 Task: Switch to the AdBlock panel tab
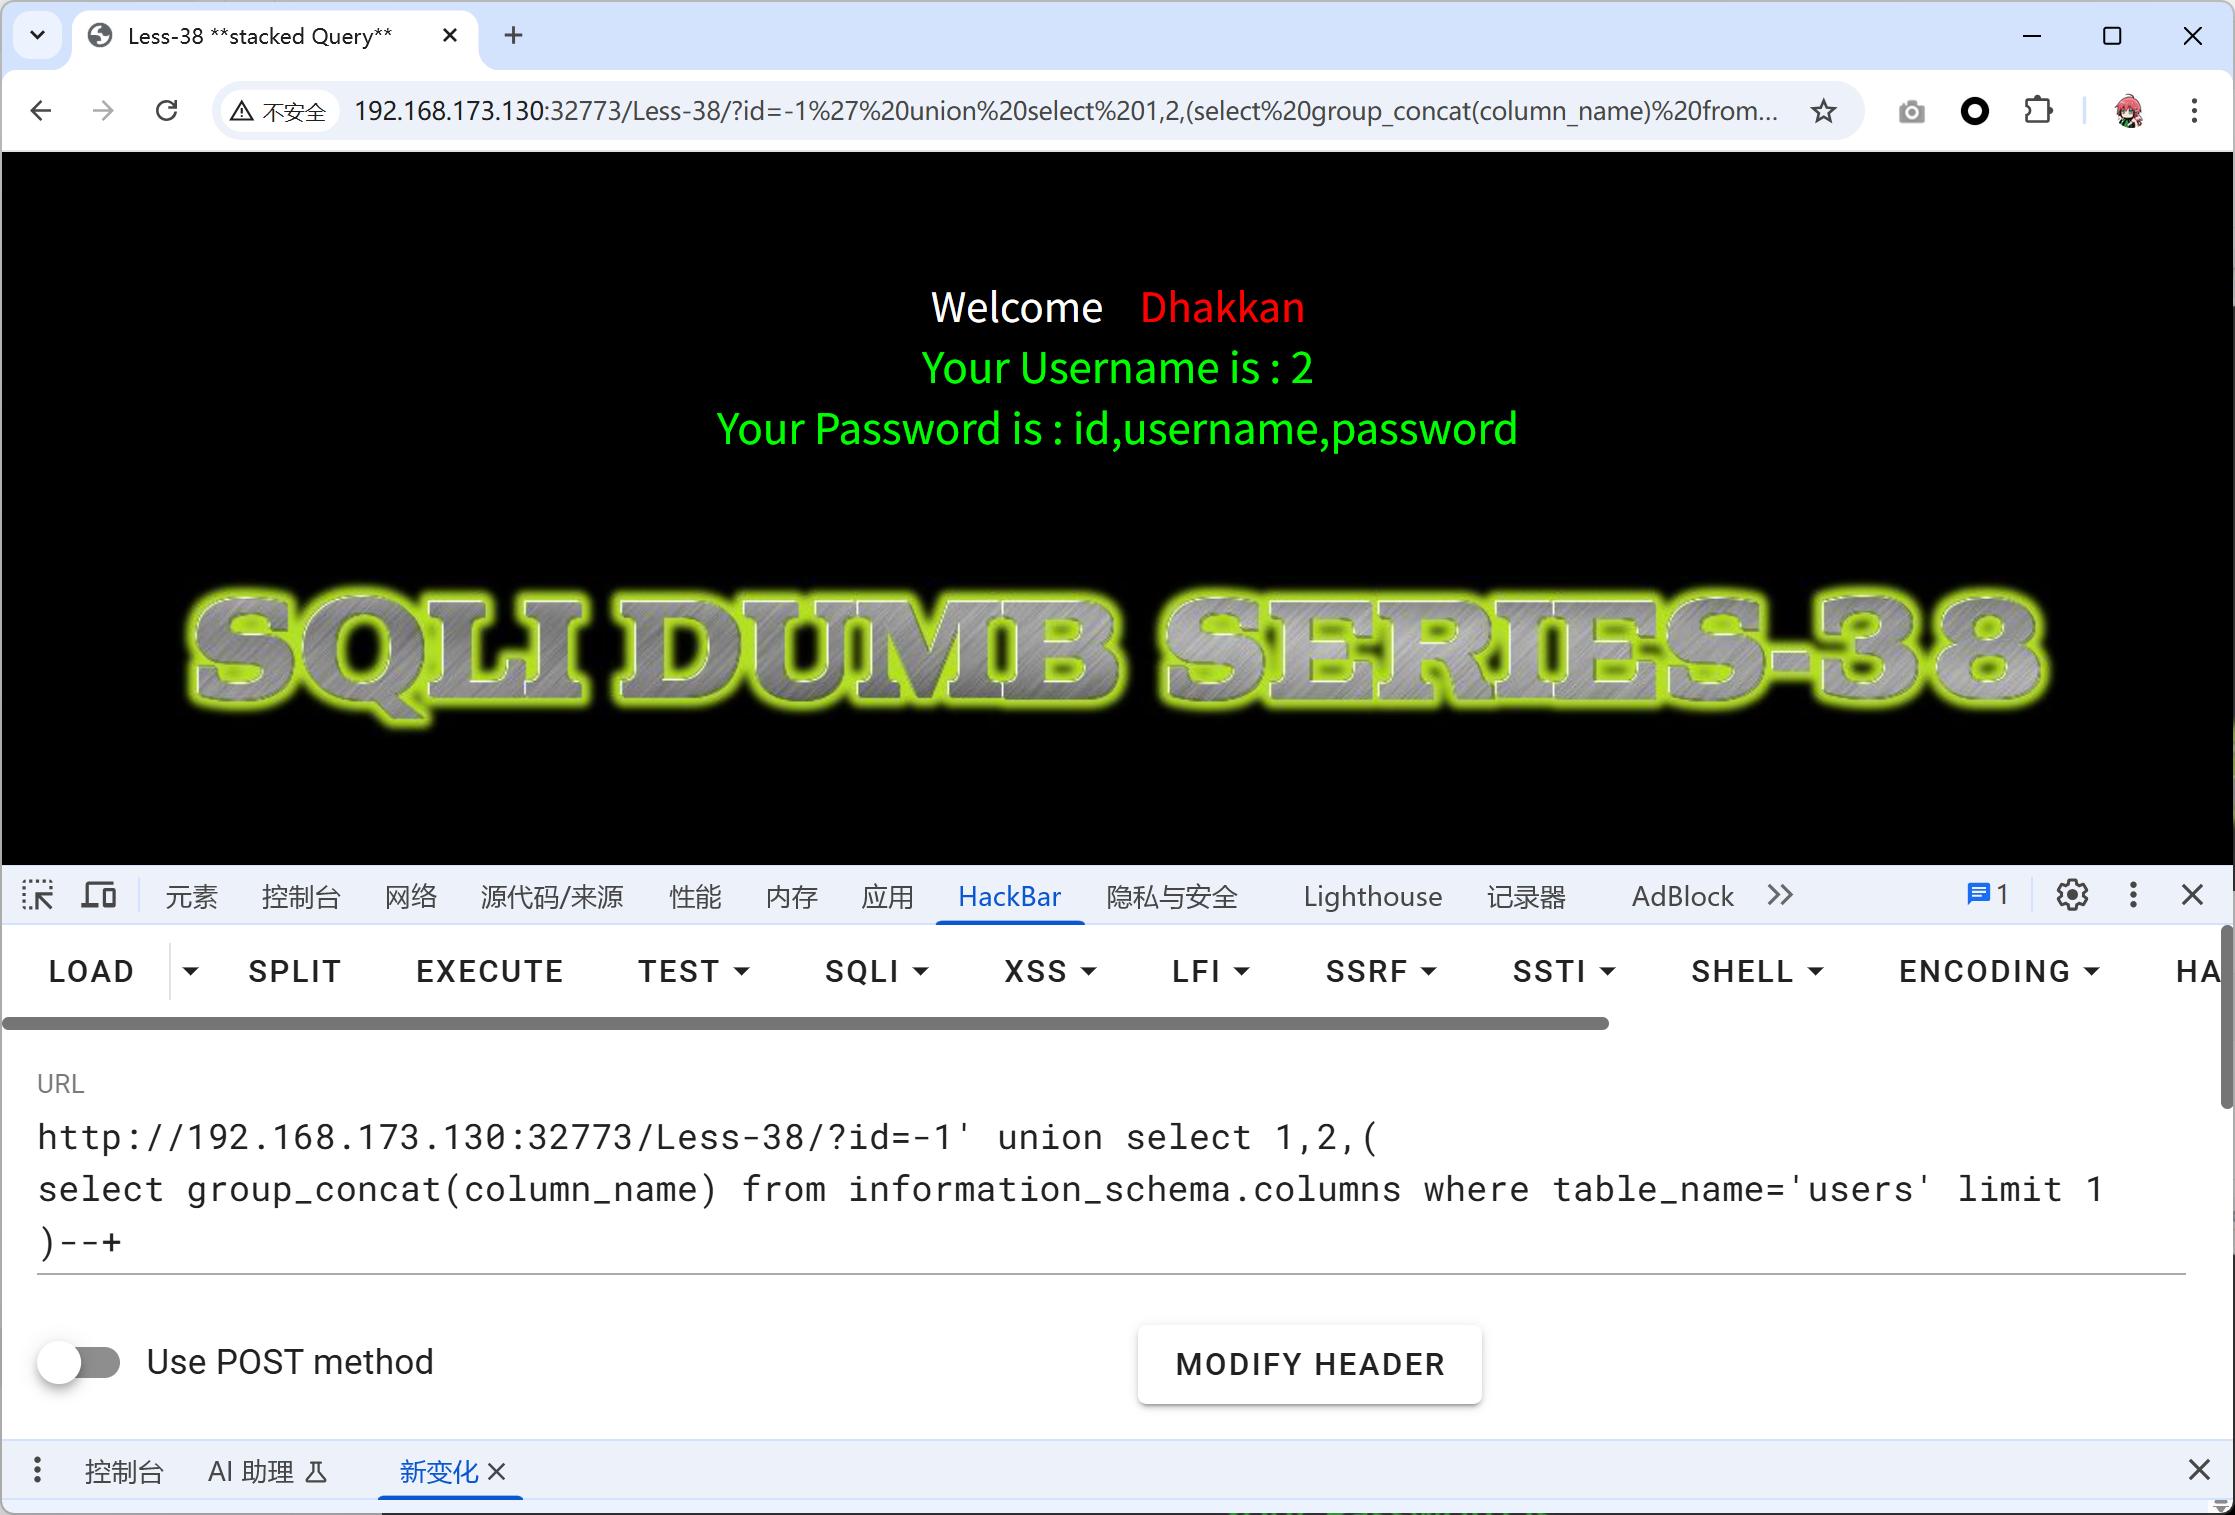point(1682,897)
